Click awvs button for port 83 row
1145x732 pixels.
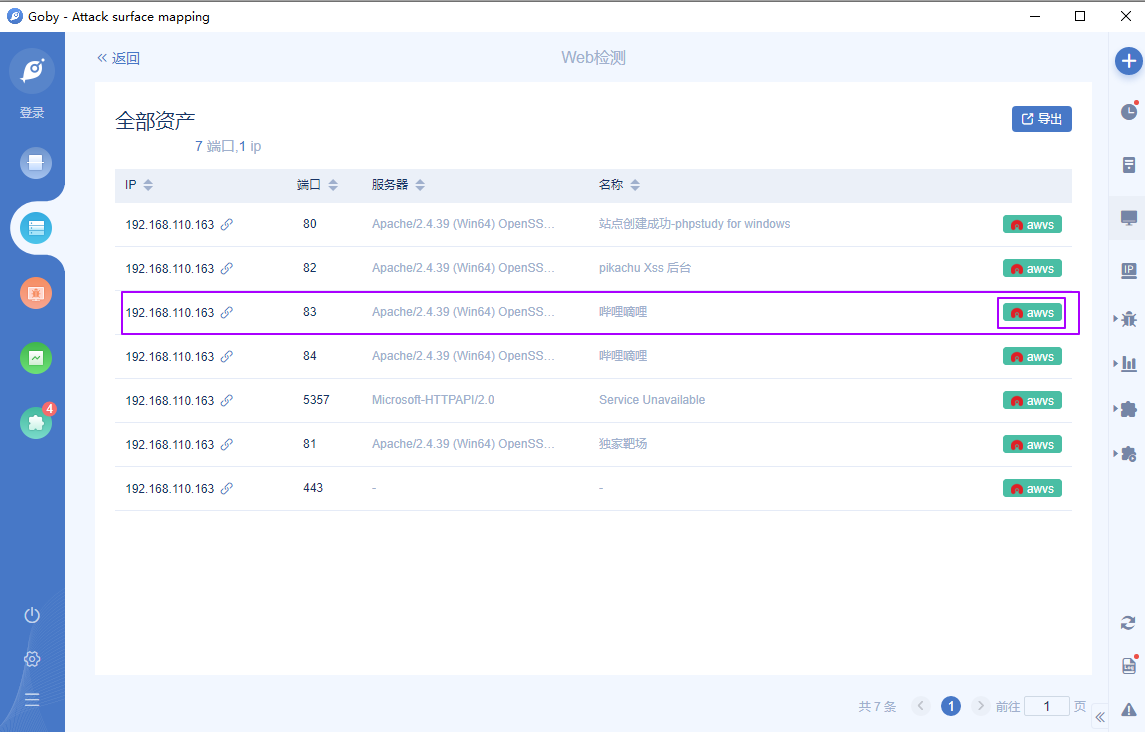tap(1032, 313)
